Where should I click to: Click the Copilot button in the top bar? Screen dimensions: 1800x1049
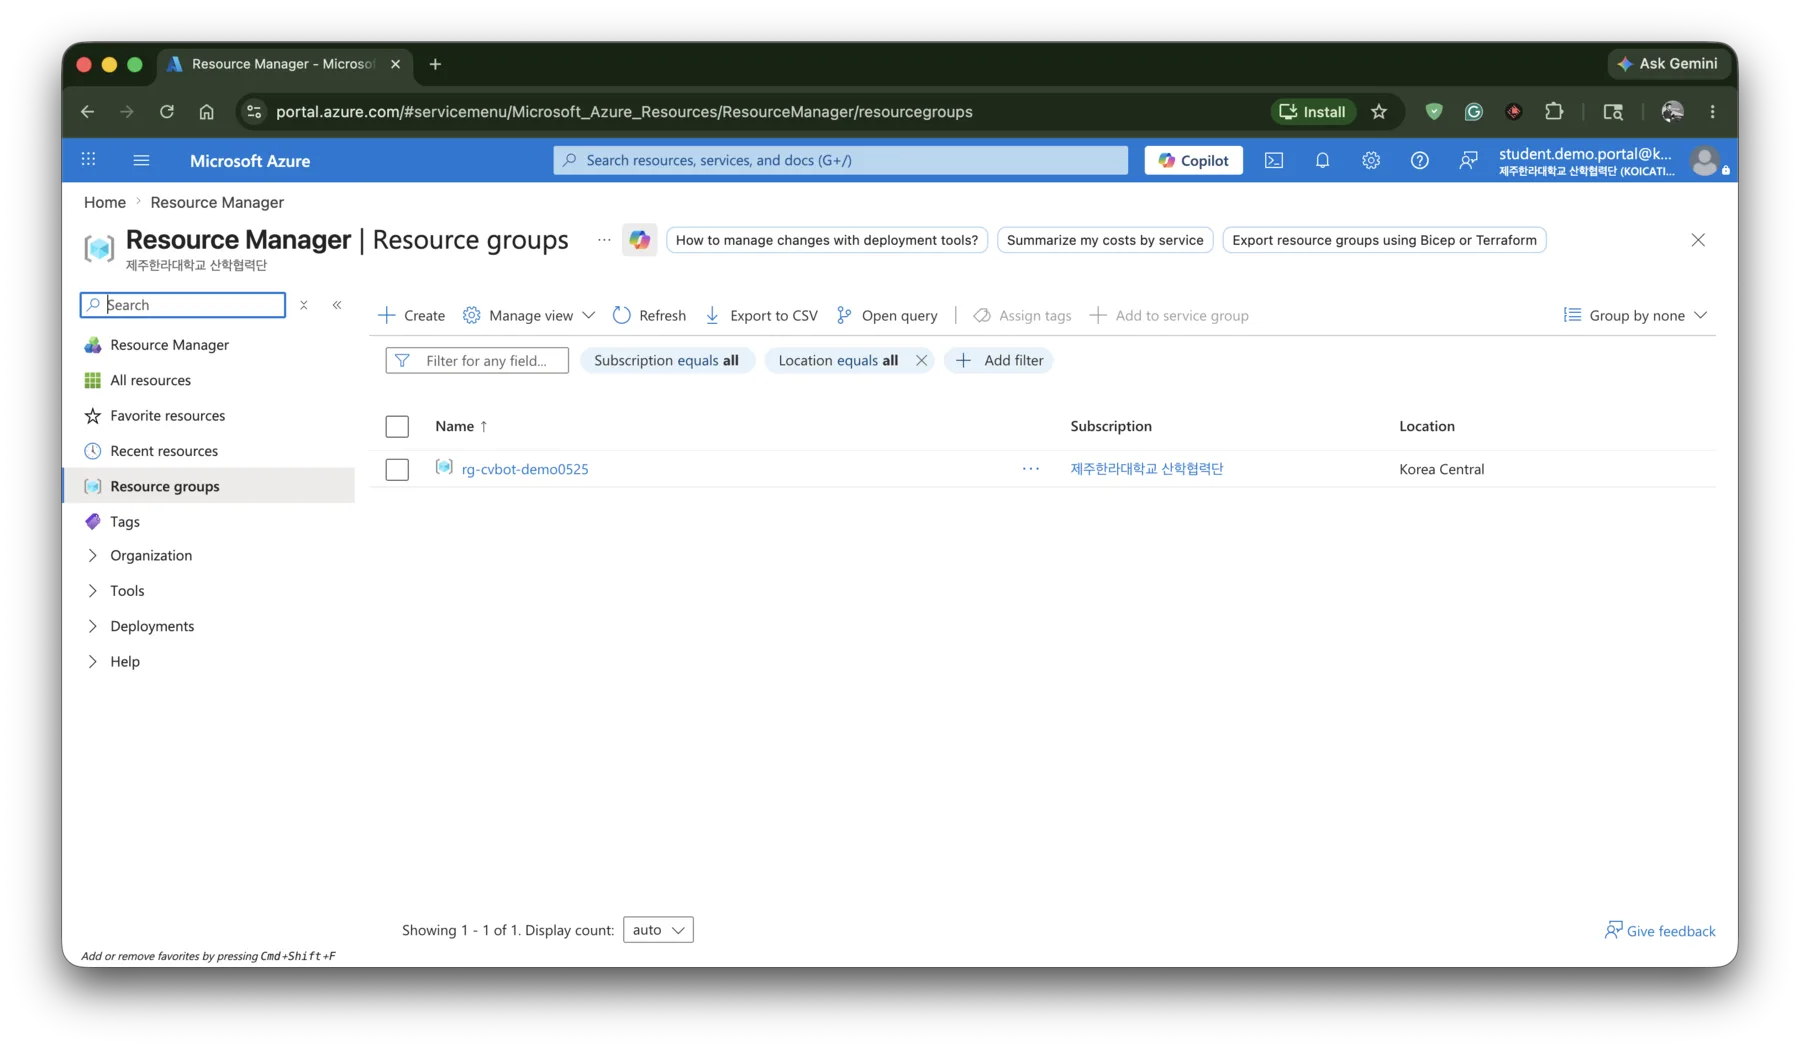tap(1194, 160)
